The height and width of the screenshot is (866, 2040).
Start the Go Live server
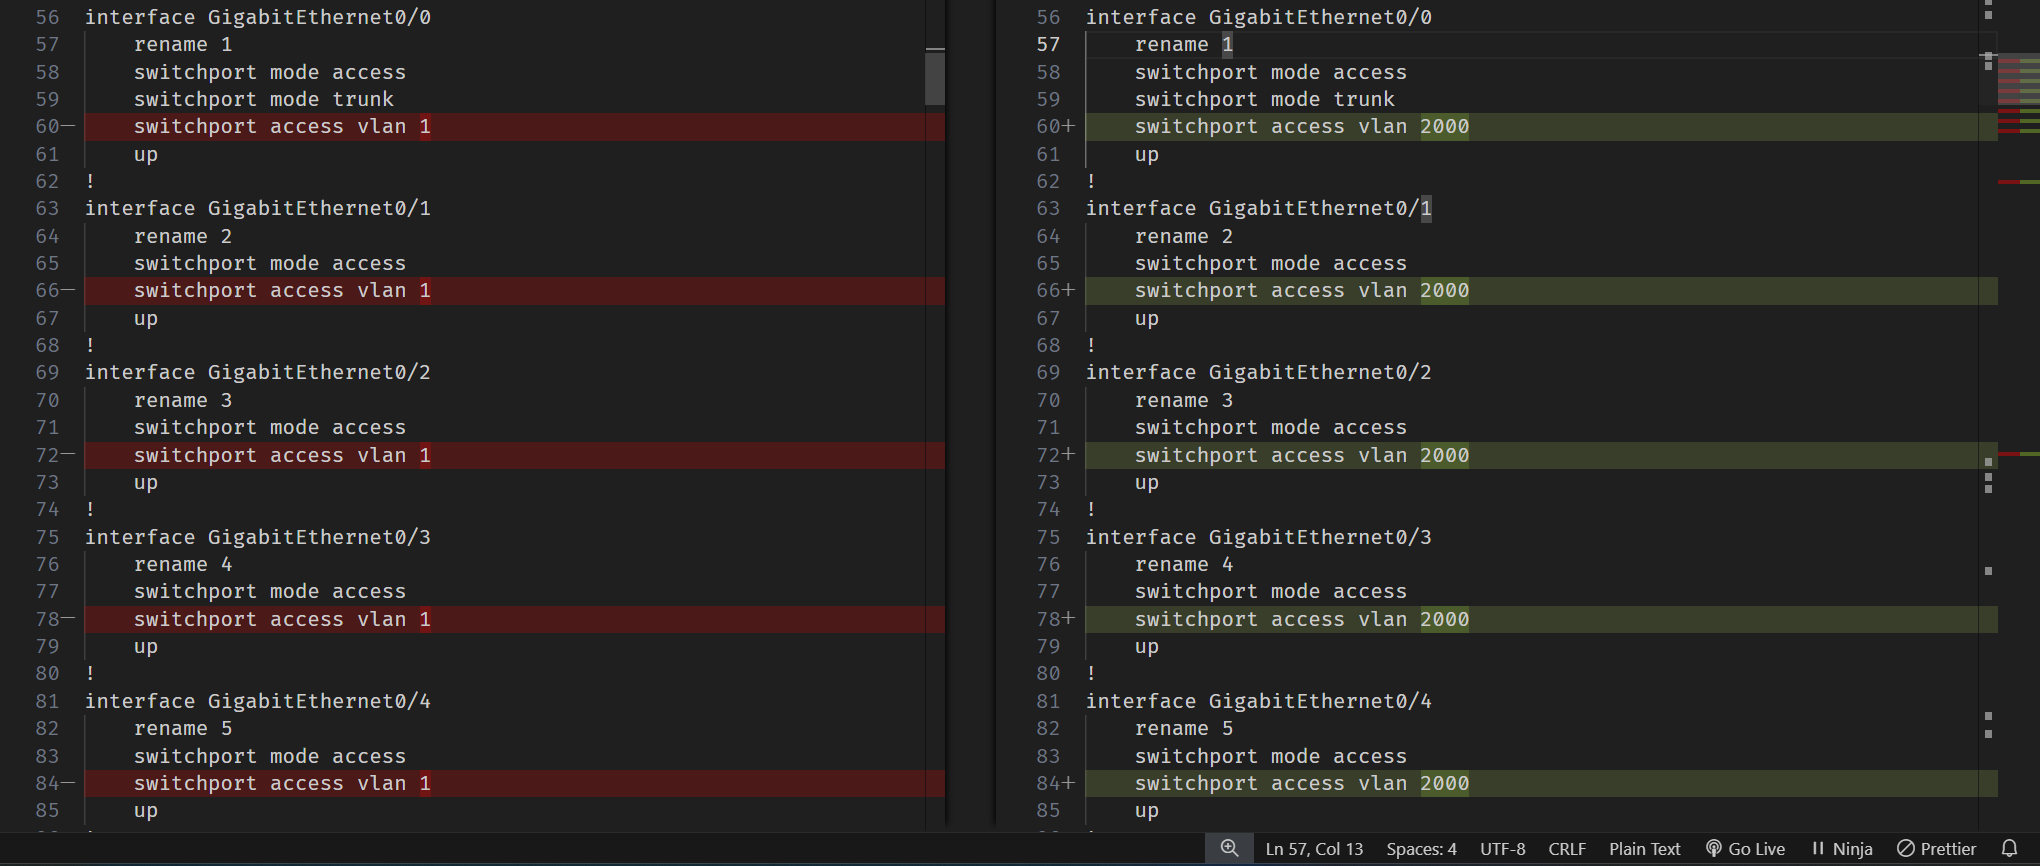tap(1745, 849)
